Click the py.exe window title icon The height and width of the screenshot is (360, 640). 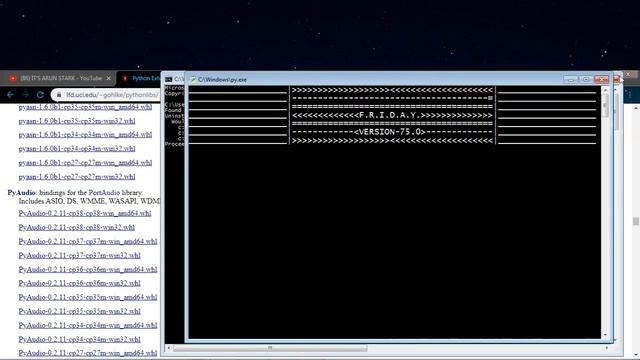click(193, 80)
